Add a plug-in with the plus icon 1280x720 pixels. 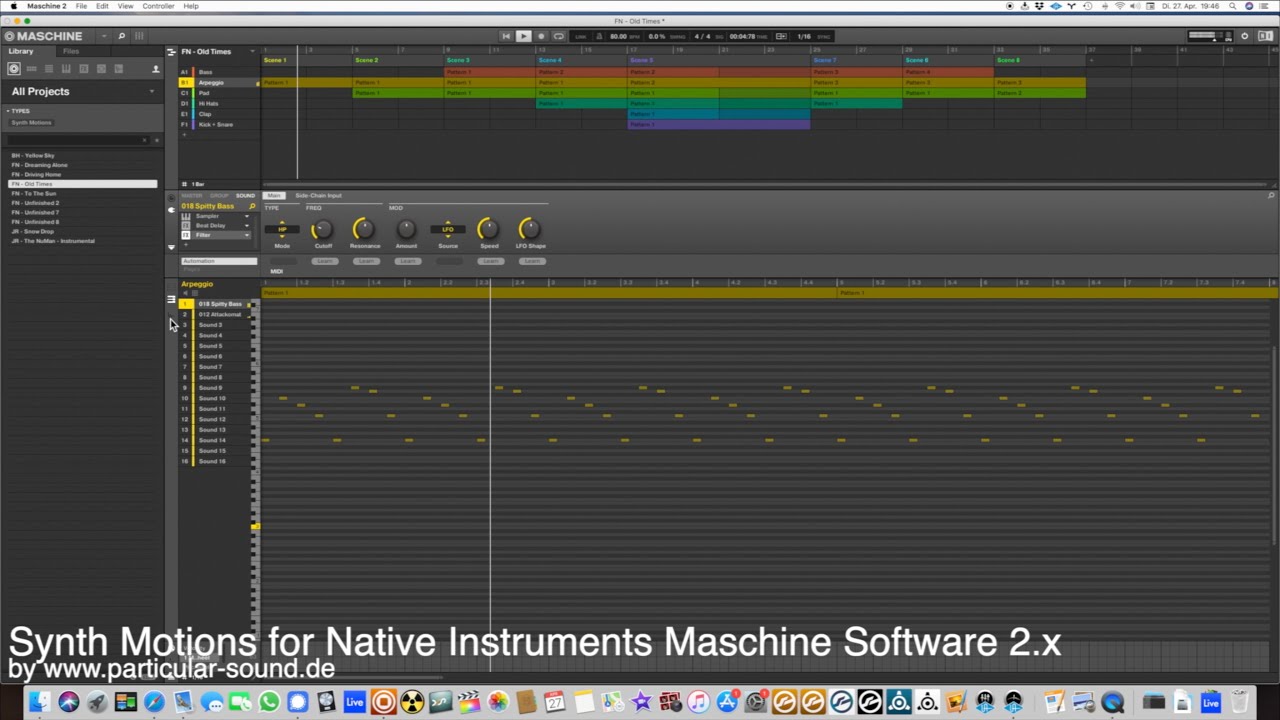pos(186,244)
